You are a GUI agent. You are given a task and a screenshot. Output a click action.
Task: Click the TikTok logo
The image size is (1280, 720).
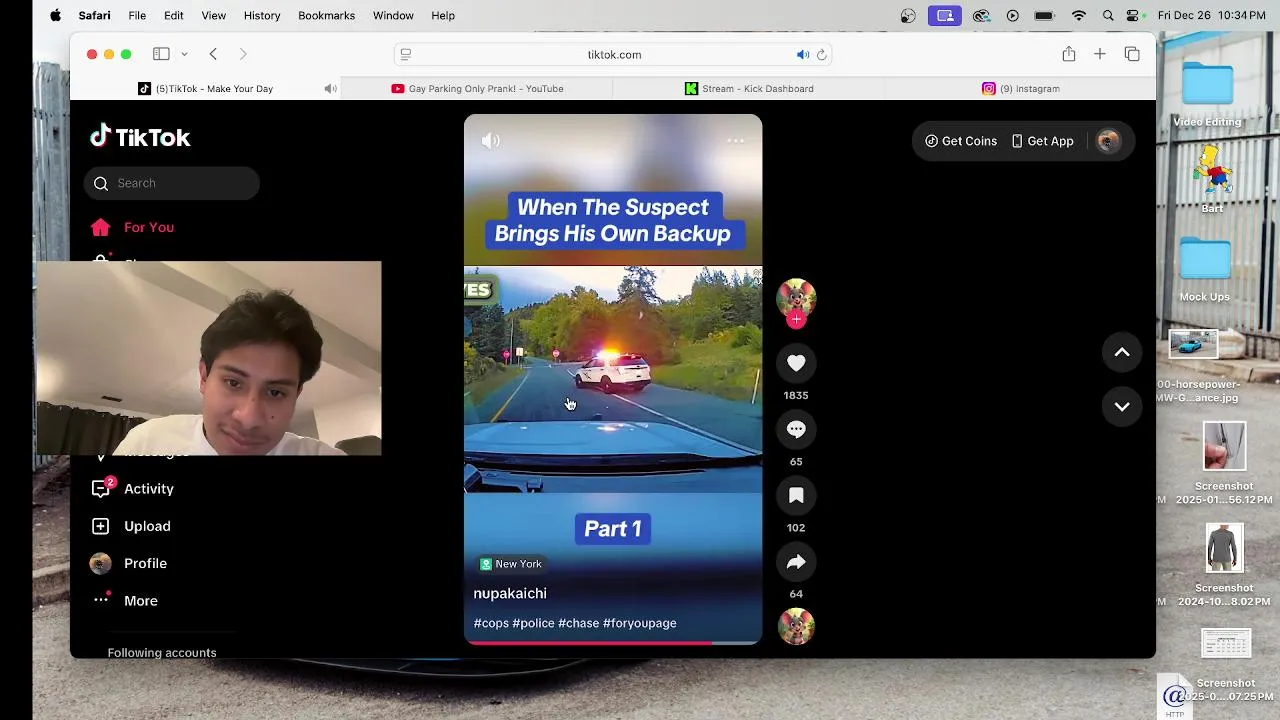[x=140, y=137]
